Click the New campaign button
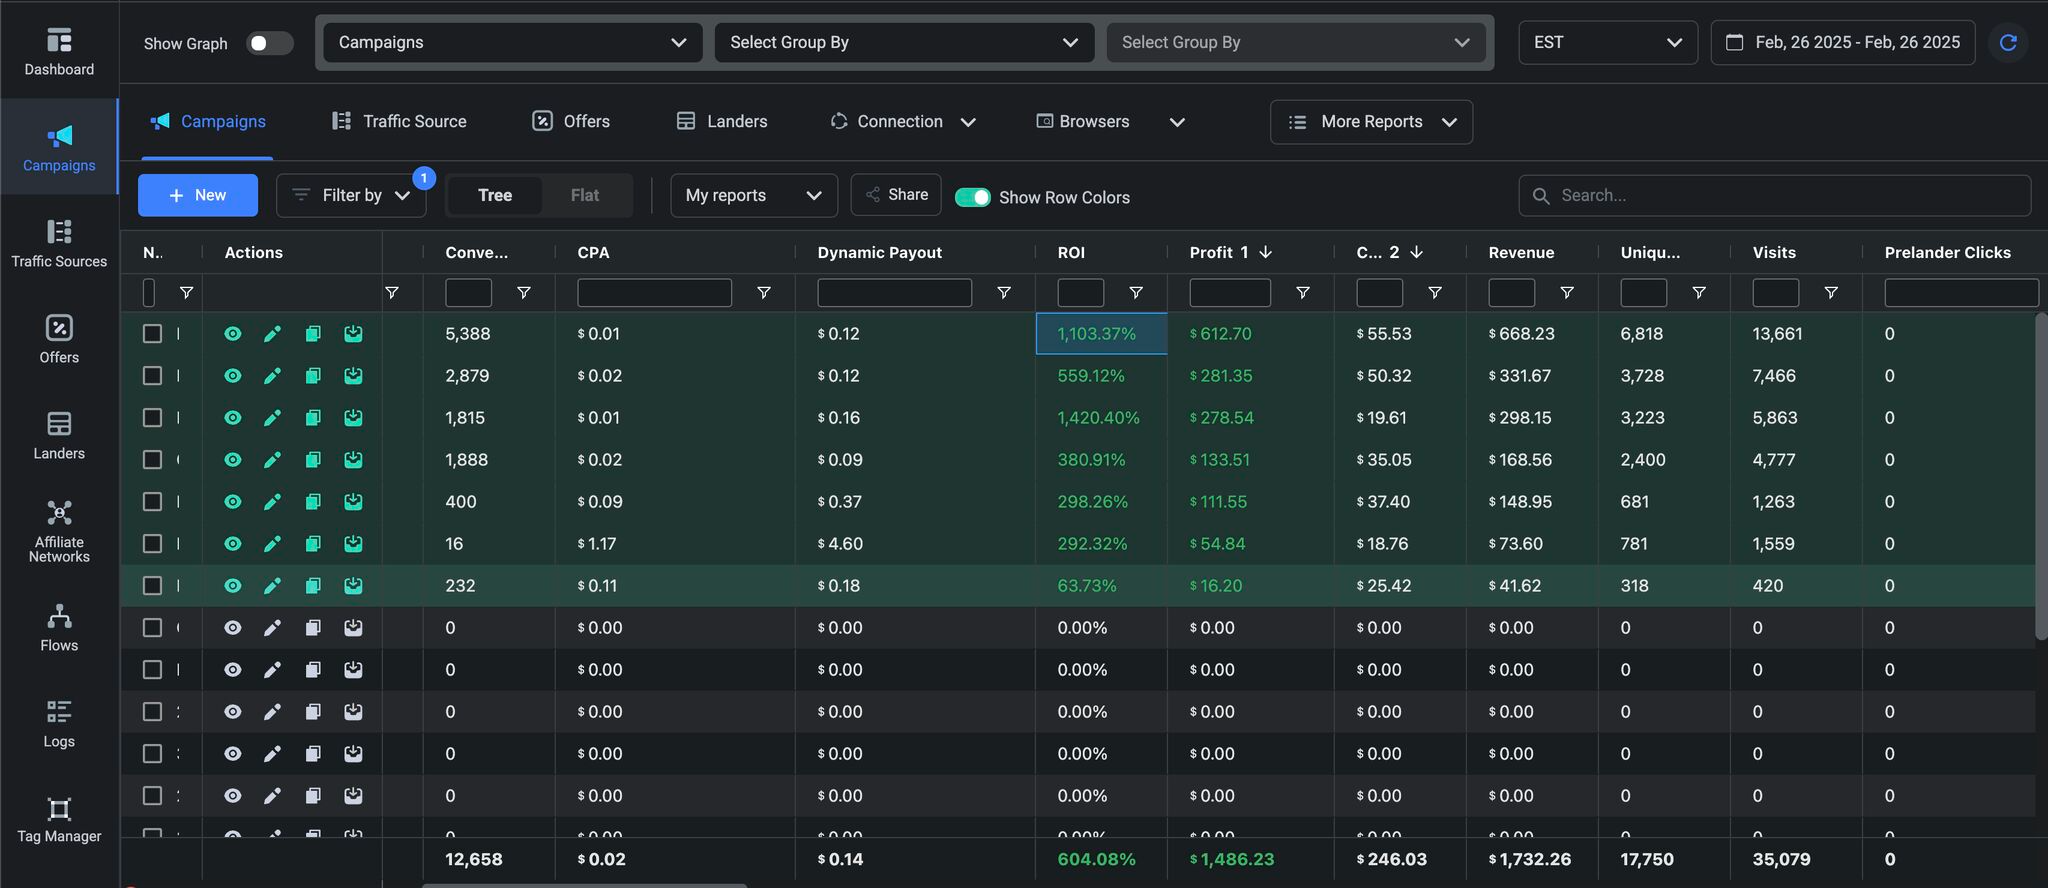Image resolution: width=2048 pixels, height=888 pixels. pos(198,195)
